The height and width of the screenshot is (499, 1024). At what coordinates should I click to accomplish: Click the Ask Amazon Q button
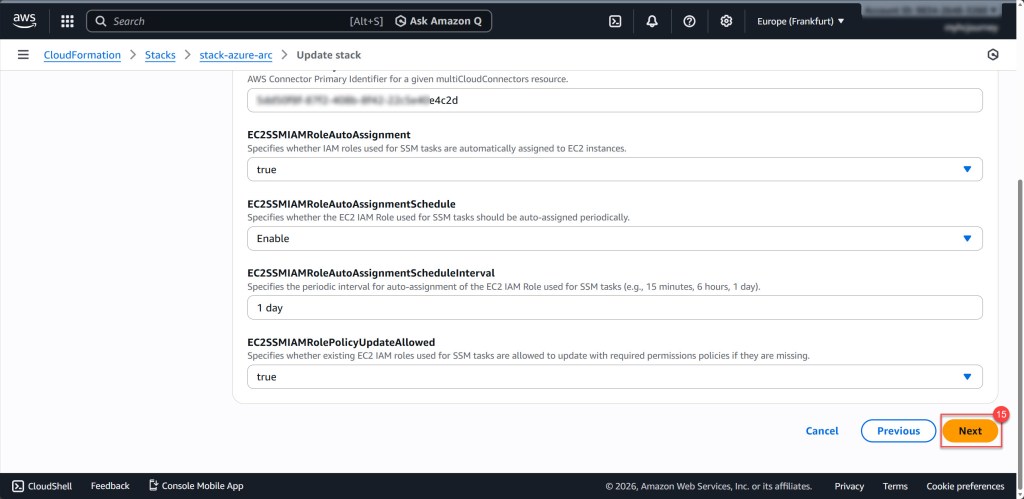point(440,21)
